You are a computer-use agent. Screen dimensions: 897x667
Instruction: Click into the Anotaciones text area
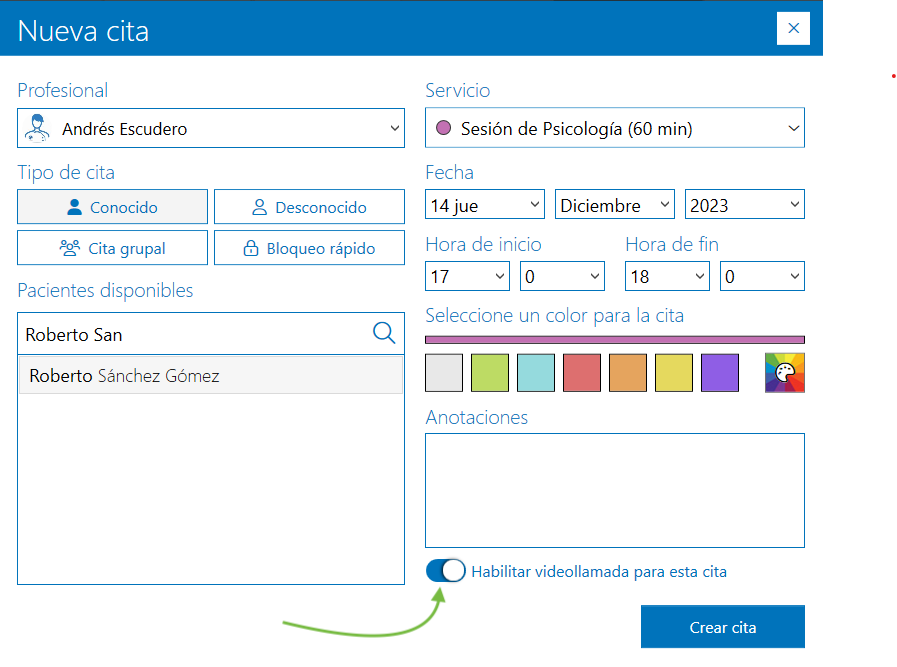[x=614, y=490]
